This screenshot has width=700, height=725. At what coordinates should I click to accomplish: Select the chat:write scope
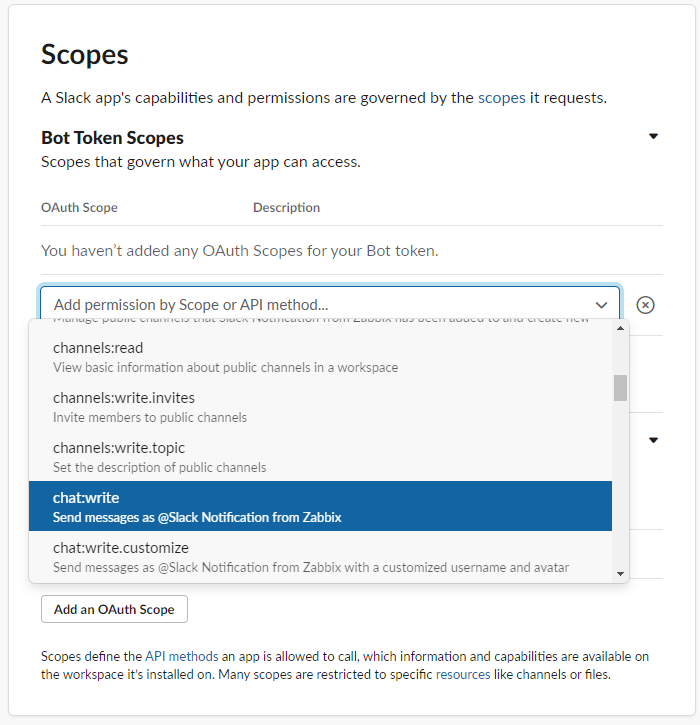click(x=320, y=506)
